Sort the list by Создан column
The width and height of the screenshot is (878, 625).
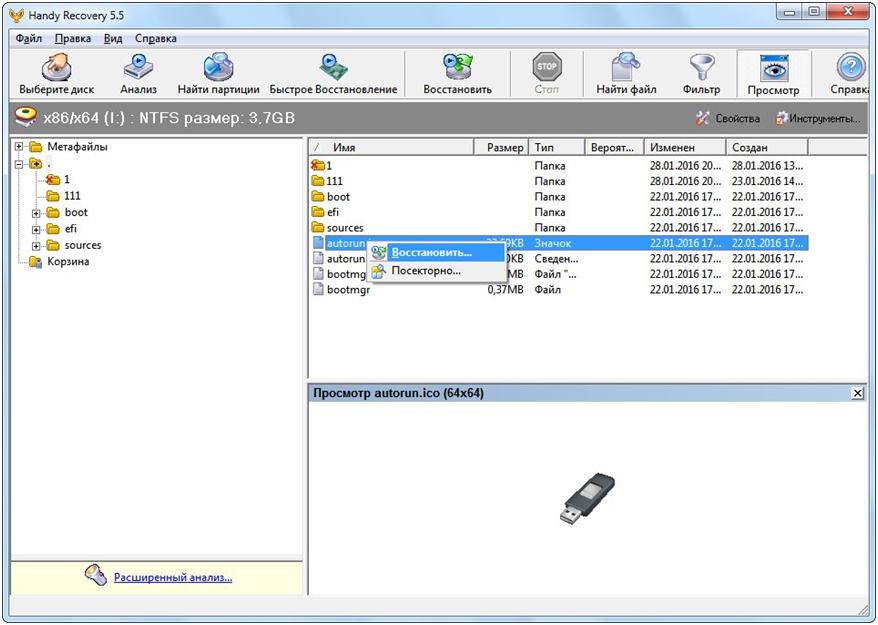(767, 147)
